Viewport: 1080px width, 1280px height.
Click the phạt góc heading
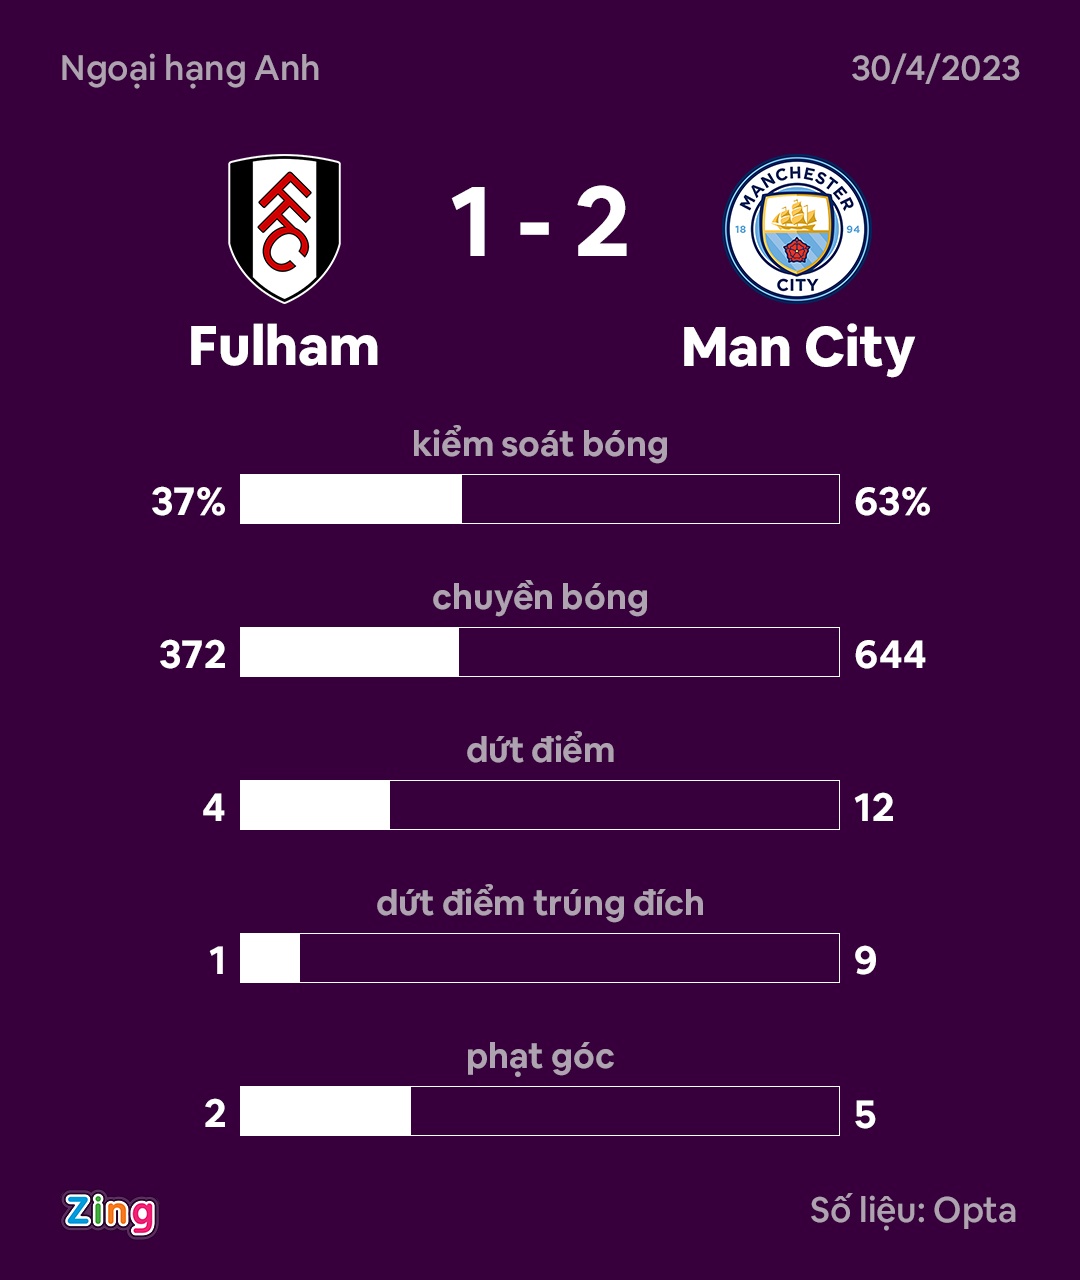pyautogui.click(x=540, y=1057)
